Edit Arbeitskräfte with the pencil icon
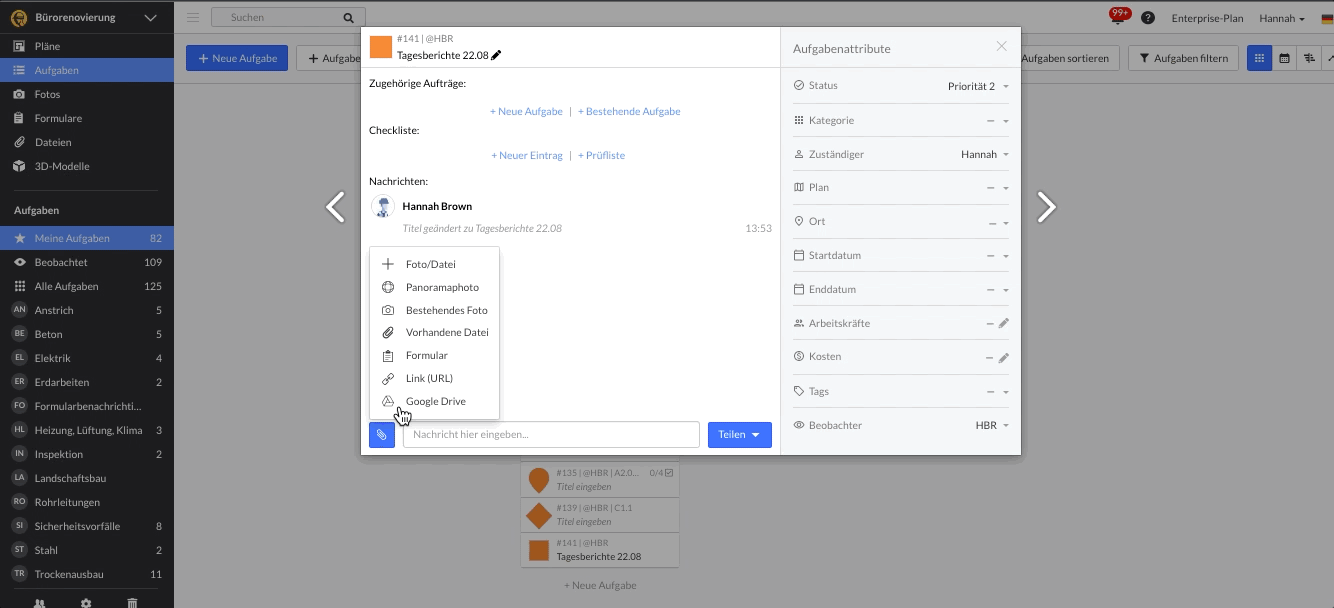Viewport: 1334px width, 608px height. coord(1004,323)
